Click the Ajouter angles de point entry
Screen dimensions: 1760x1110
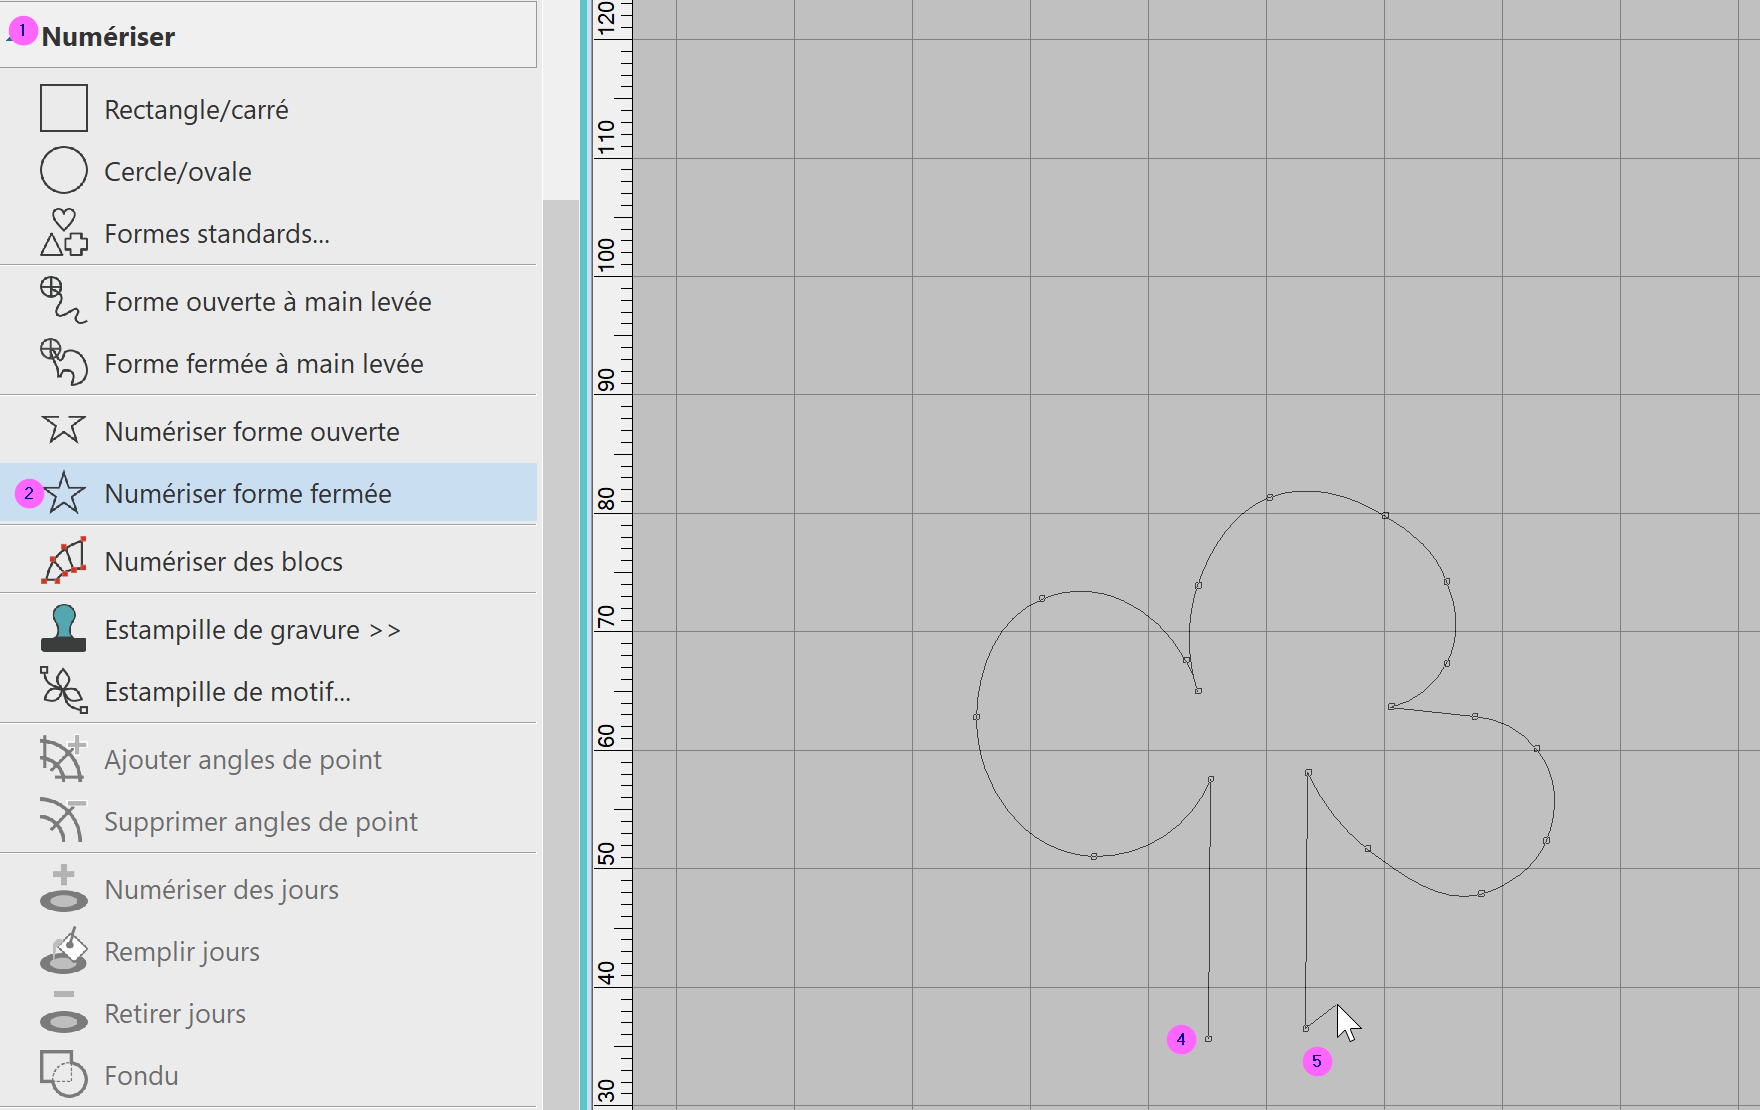[242, 760]
